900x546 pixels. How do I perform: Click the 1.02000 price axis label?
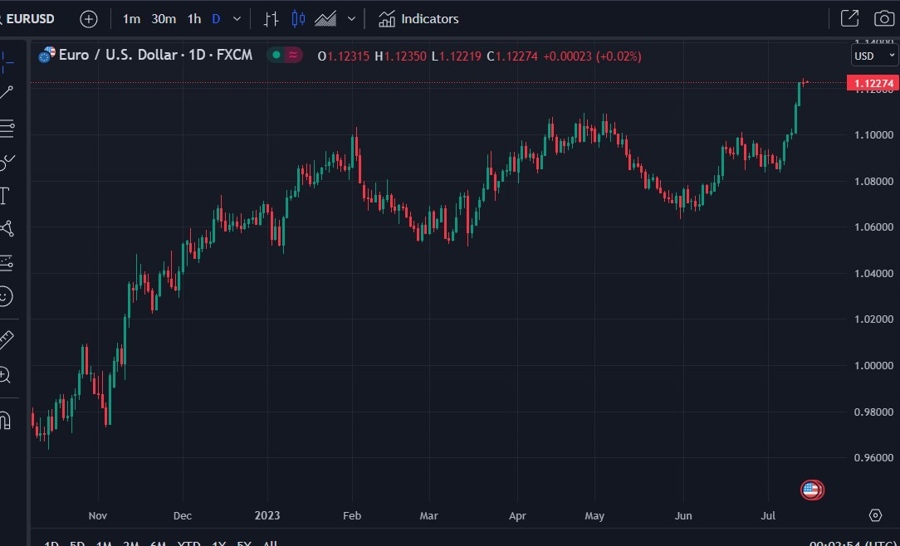tap(874, 319)
